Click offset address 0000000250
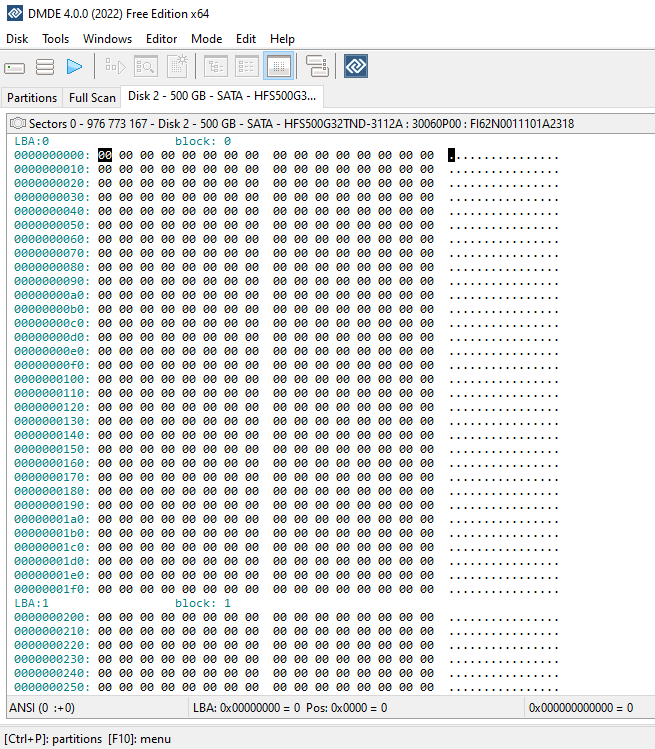Viewport: 655px width, 749px height. (x=52, y=687)
